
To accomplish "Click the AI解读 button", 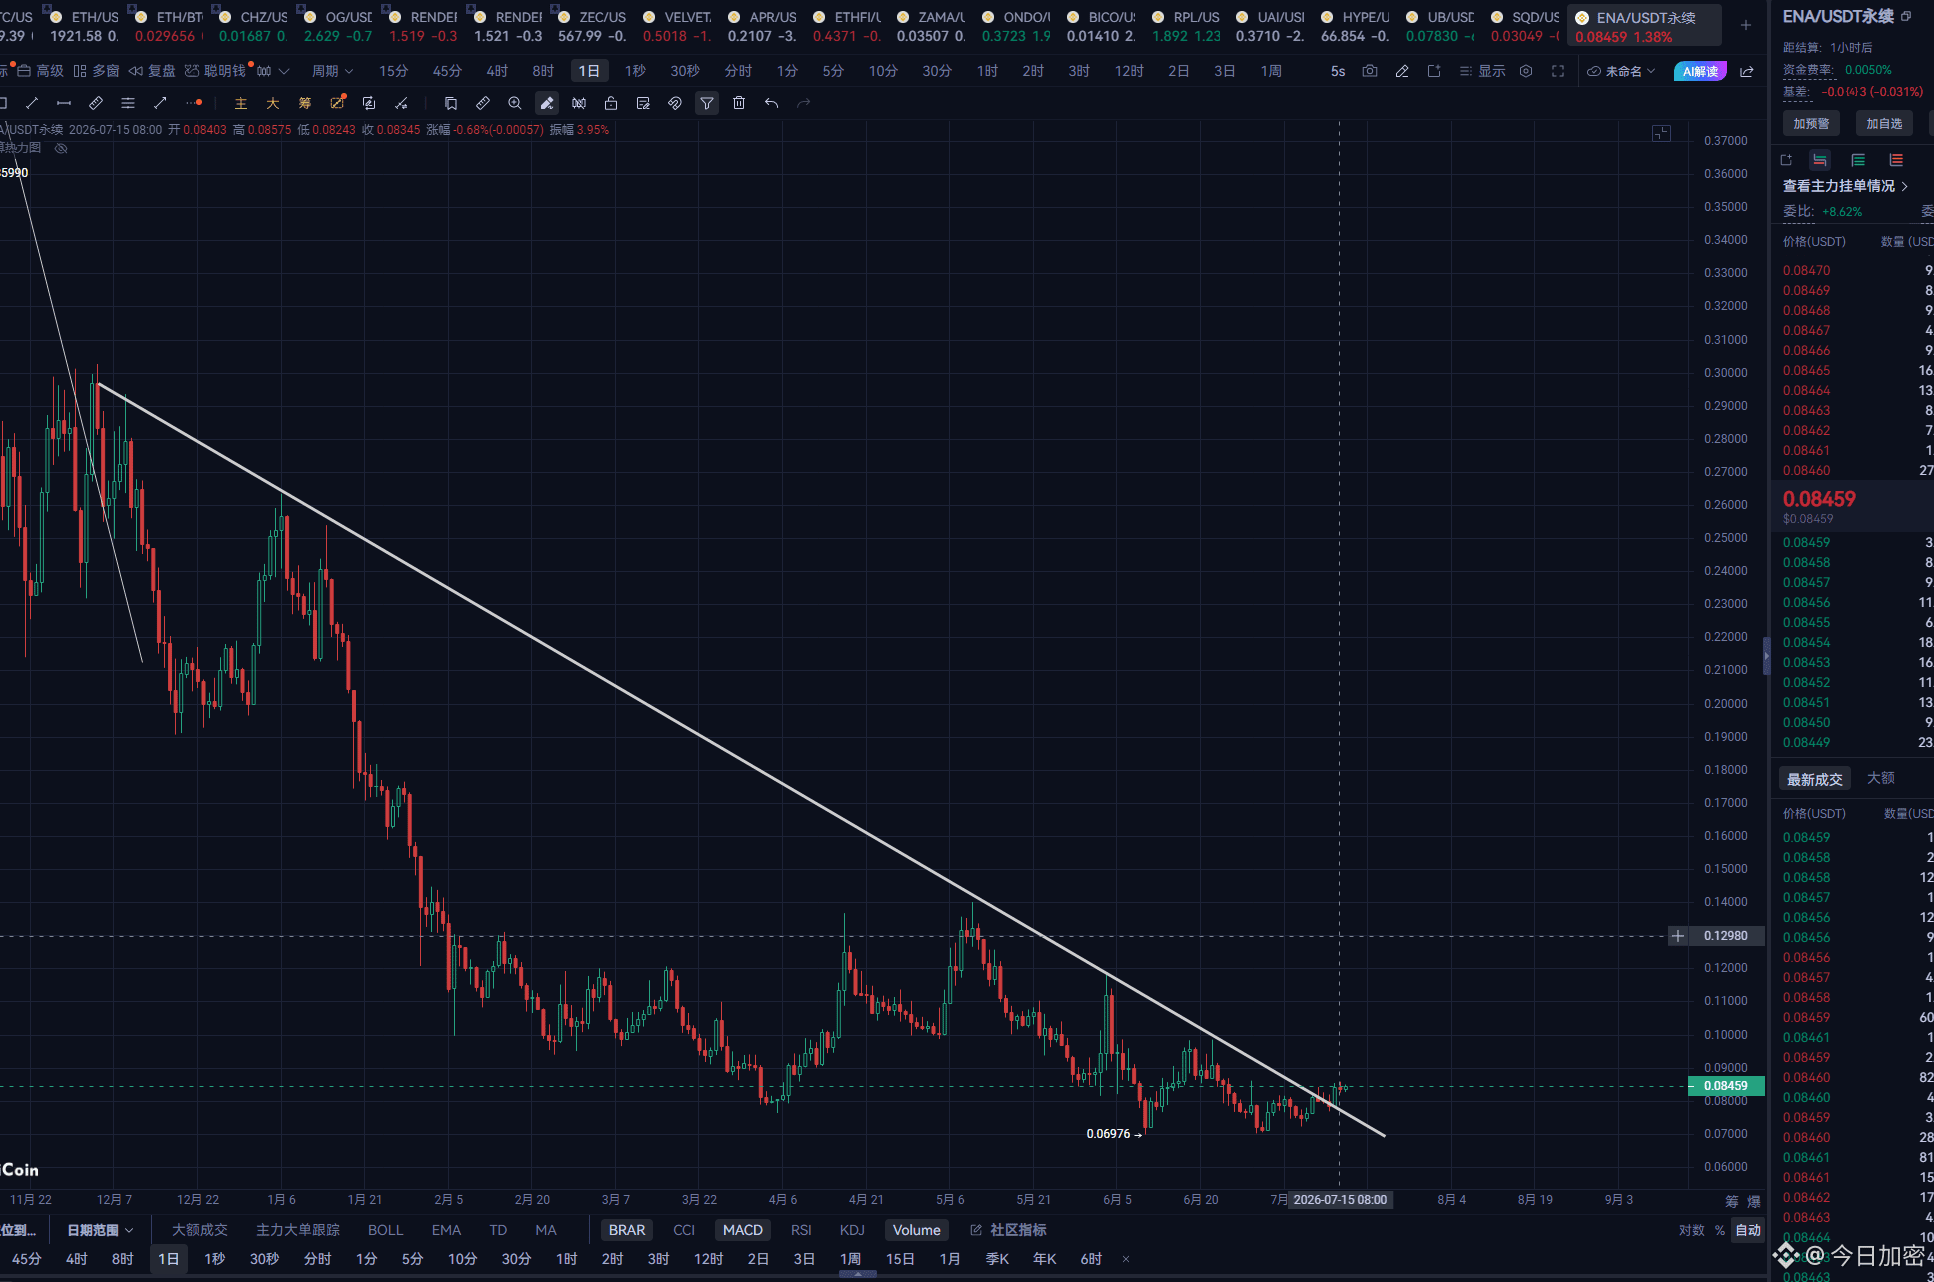I will click(x=1700, y=71).
